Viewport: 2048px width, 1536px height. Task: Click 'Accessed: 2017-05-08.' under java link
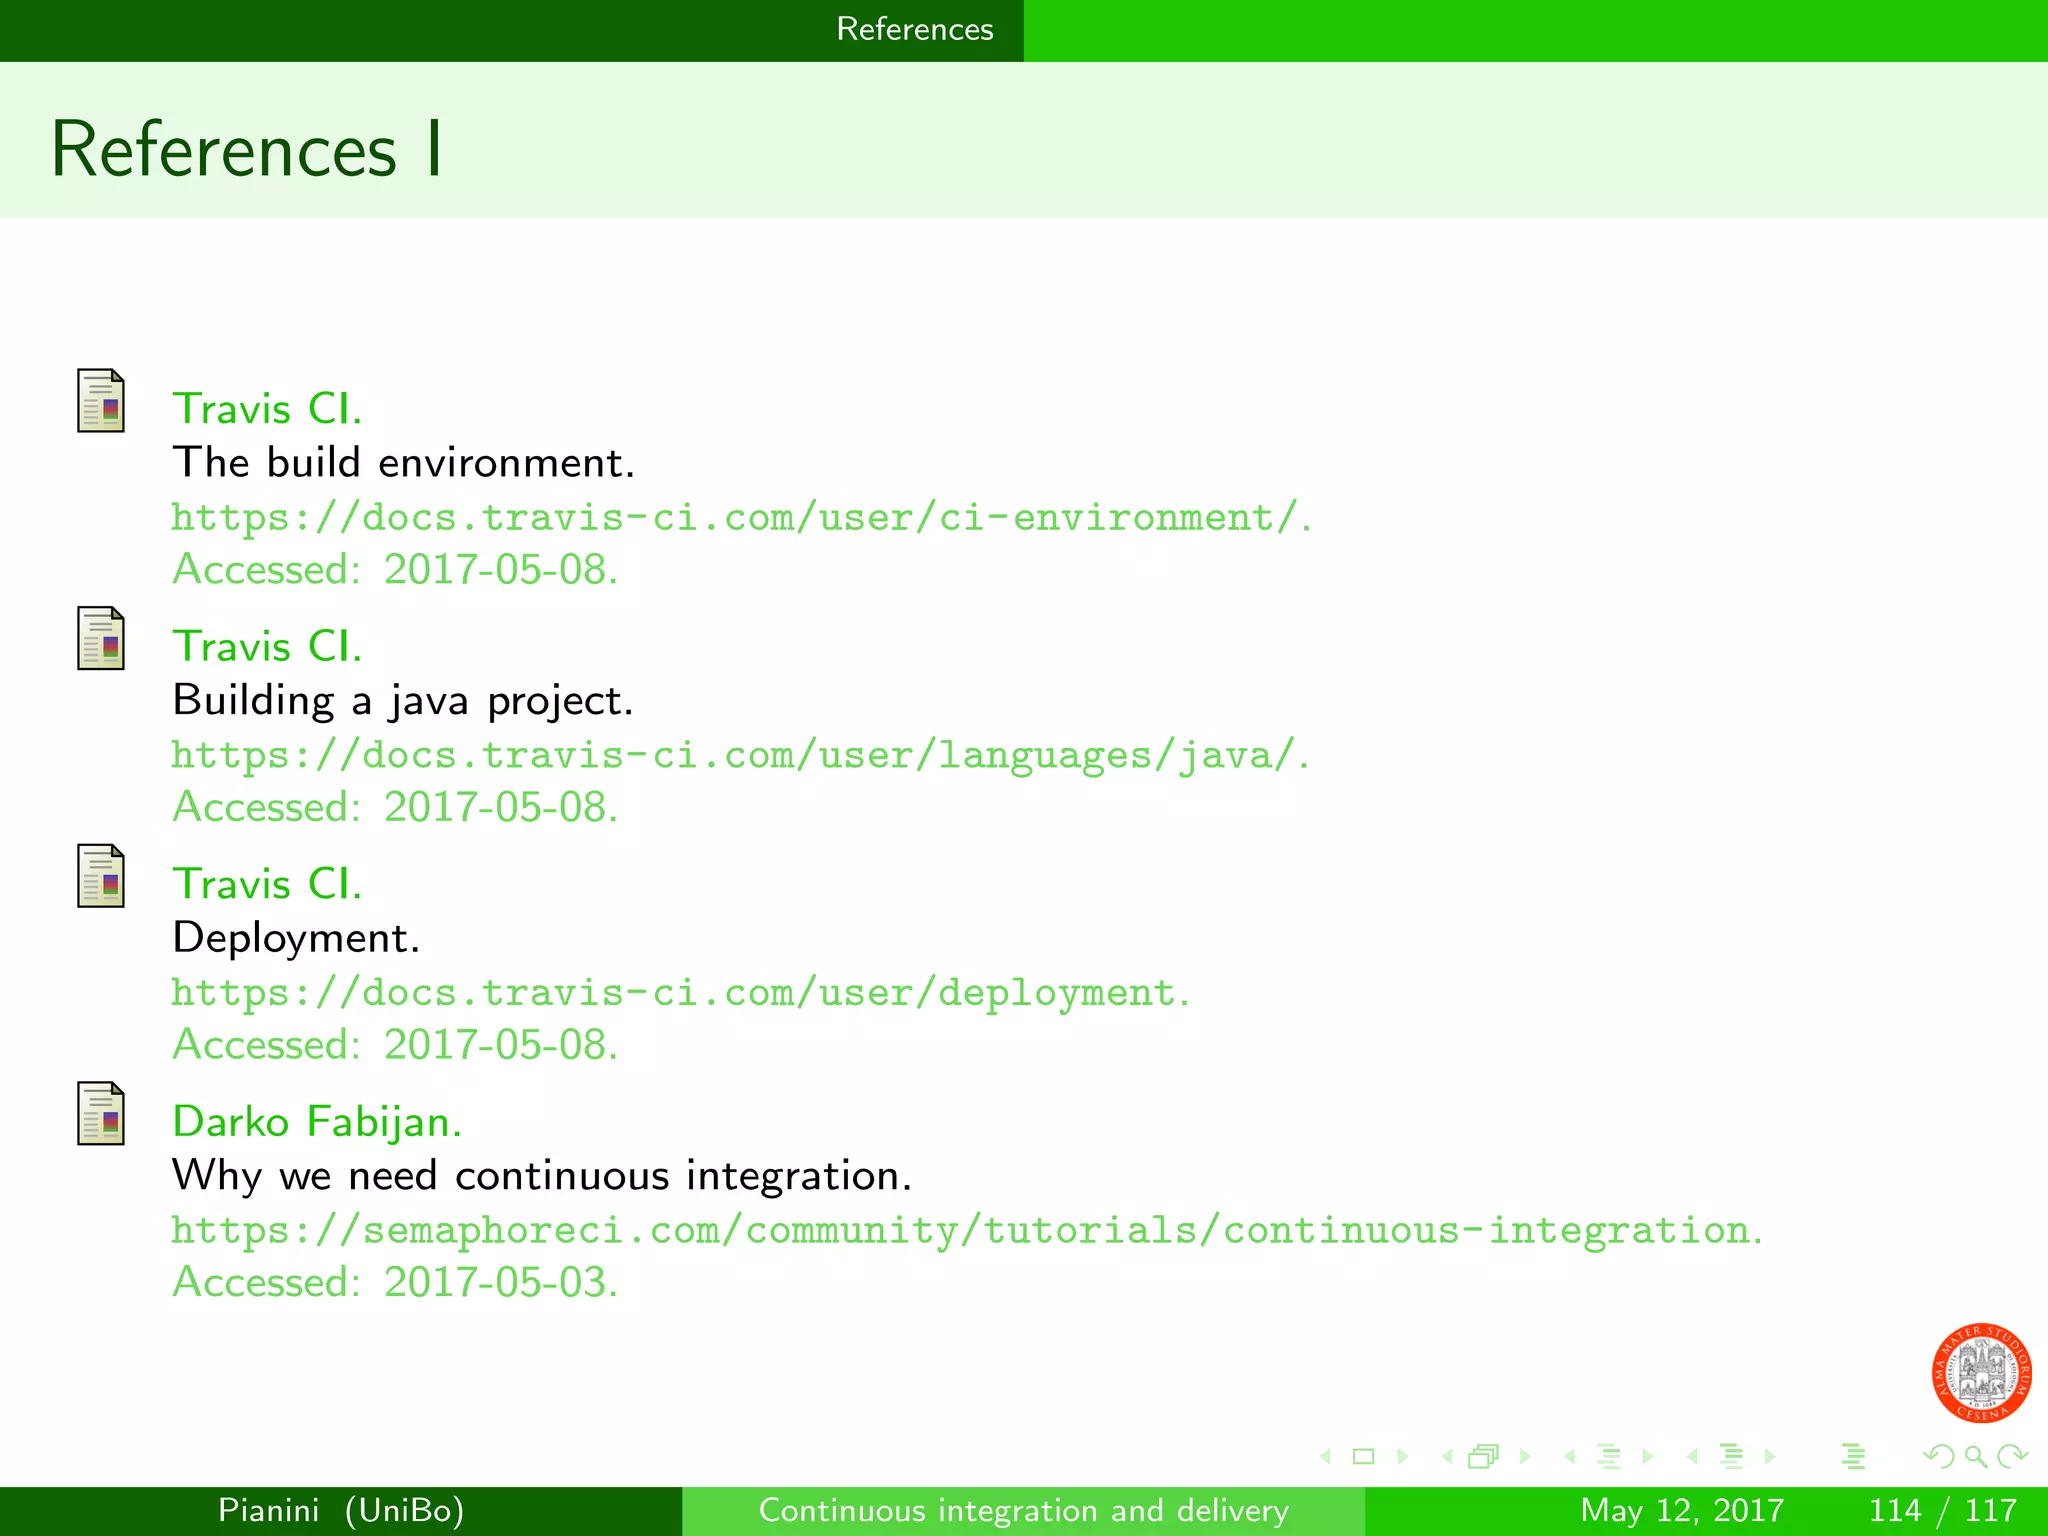(x=395, y=807)
